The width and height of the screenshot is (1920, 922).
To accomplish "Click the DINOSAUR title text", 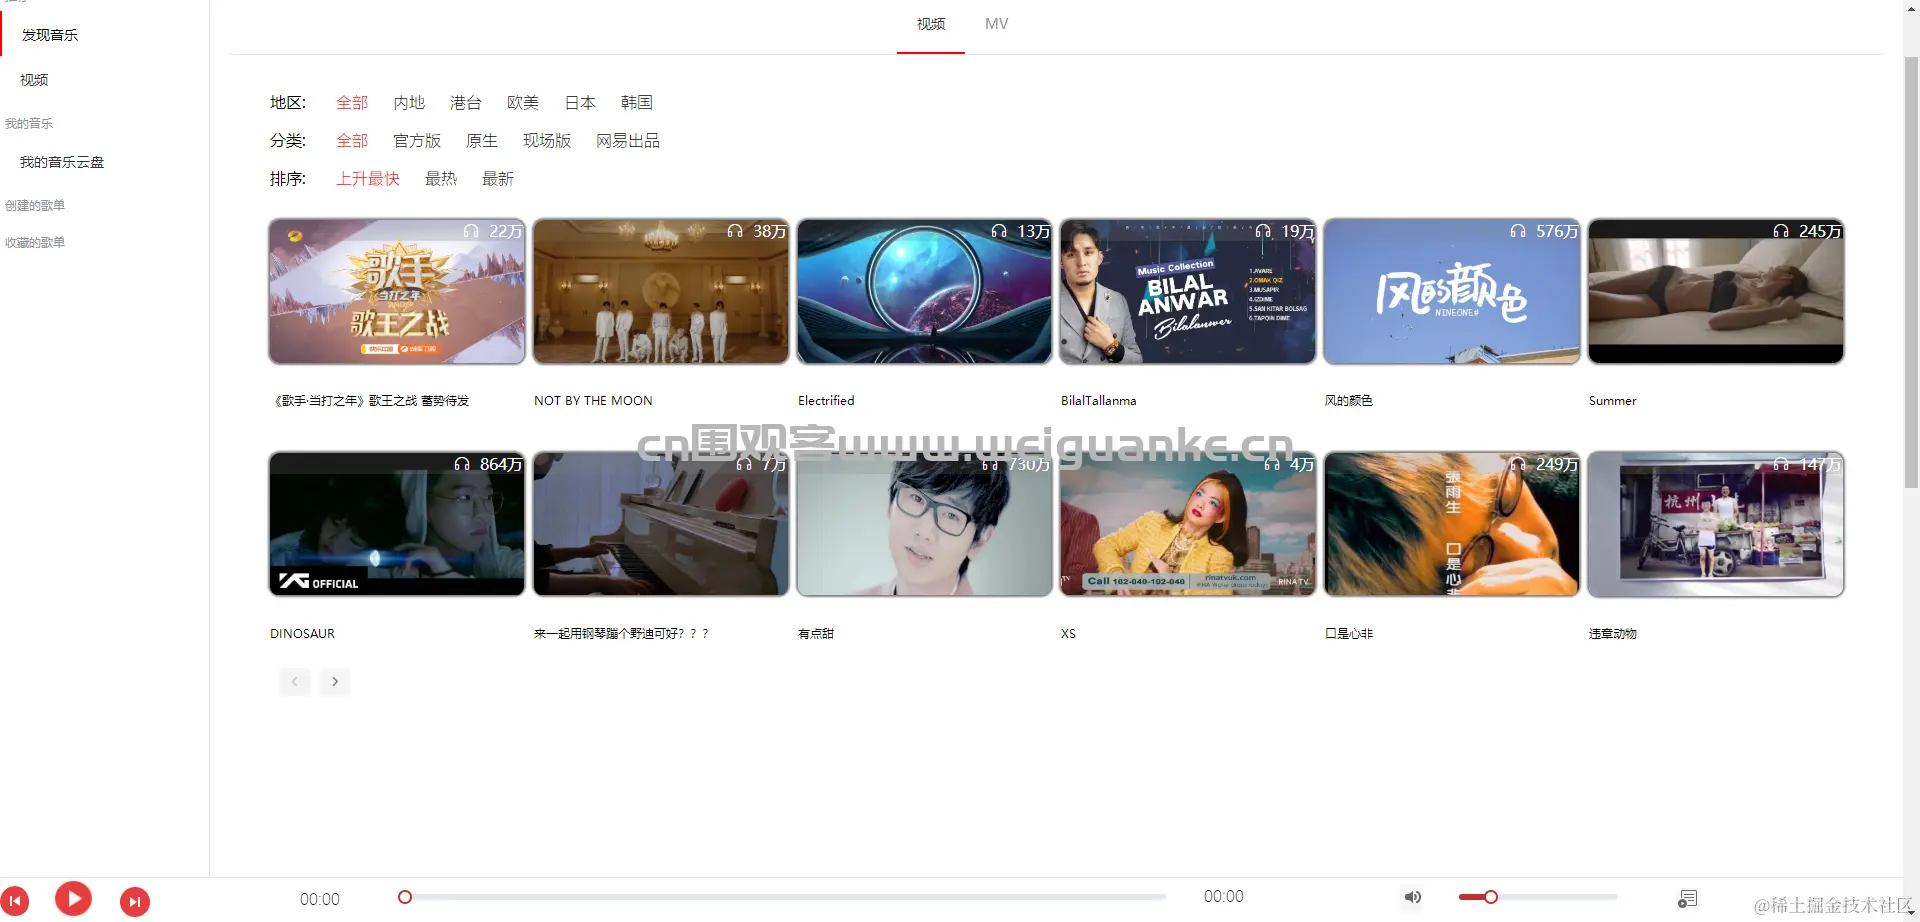I will pos(302,634).
